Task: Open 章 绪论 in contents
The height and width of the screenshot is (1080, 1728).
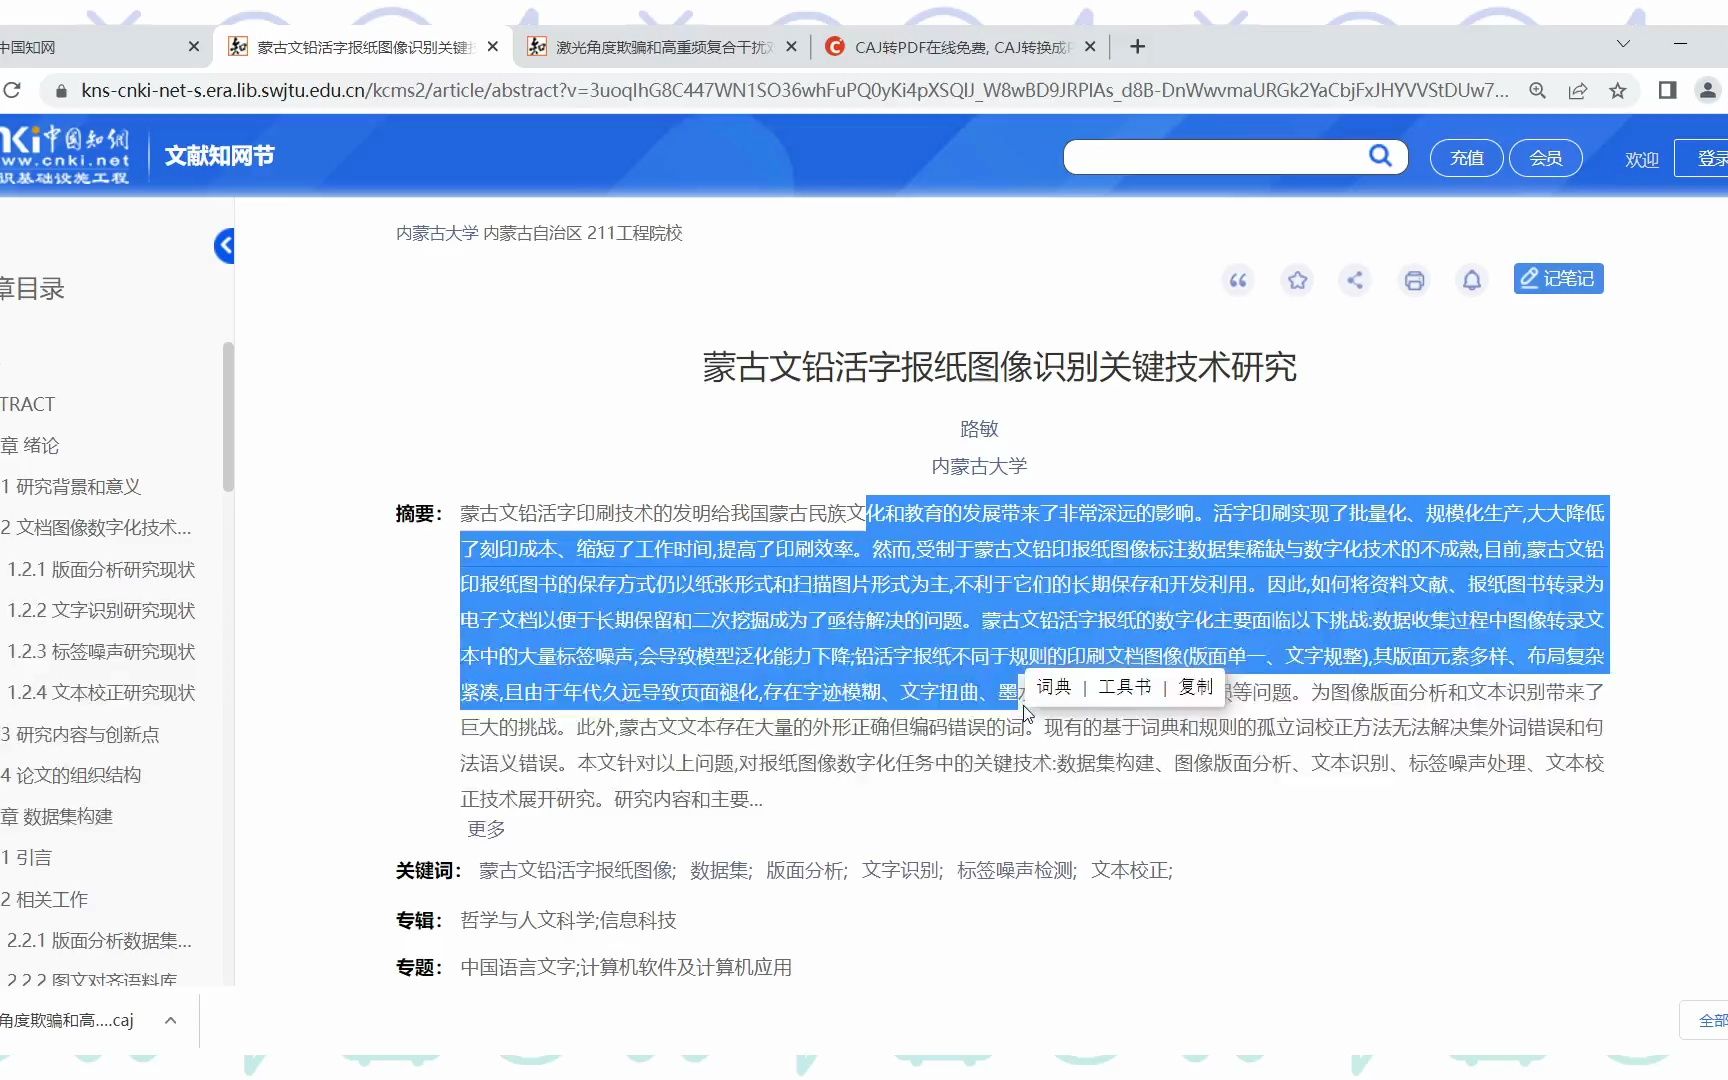Action: [30, 445]
